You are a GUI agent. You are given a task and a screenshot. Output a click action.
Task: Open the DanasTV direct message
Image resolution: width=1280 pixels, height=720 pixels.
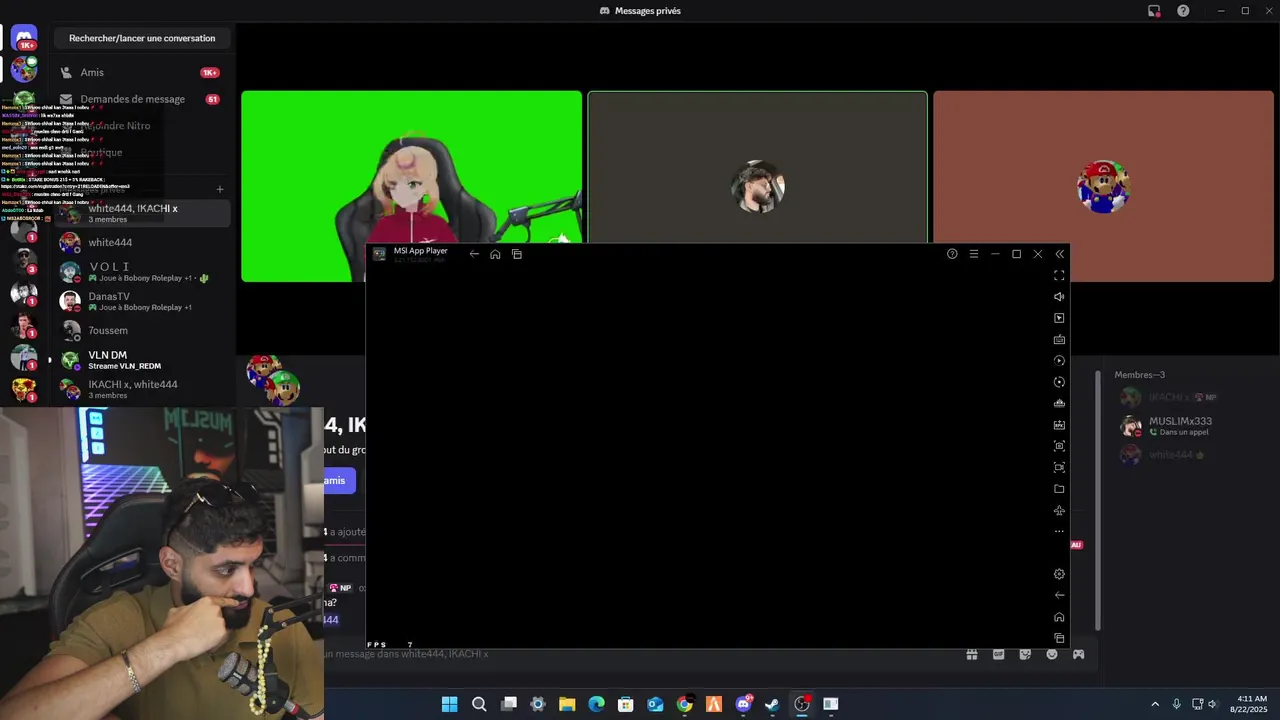pos(142,301)
